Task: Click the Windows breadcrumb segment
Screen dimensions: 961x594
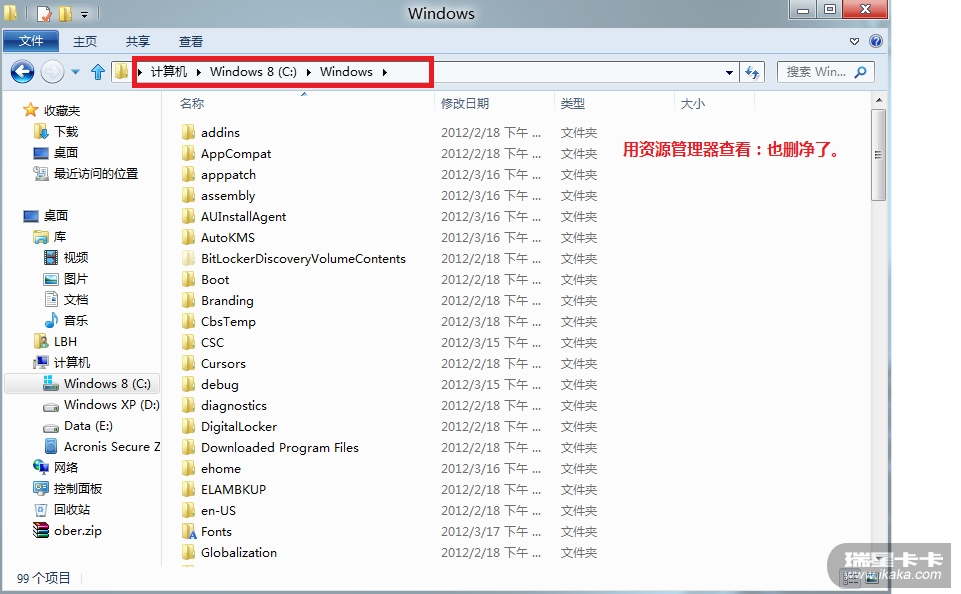Action: click(x=346, y=72)
